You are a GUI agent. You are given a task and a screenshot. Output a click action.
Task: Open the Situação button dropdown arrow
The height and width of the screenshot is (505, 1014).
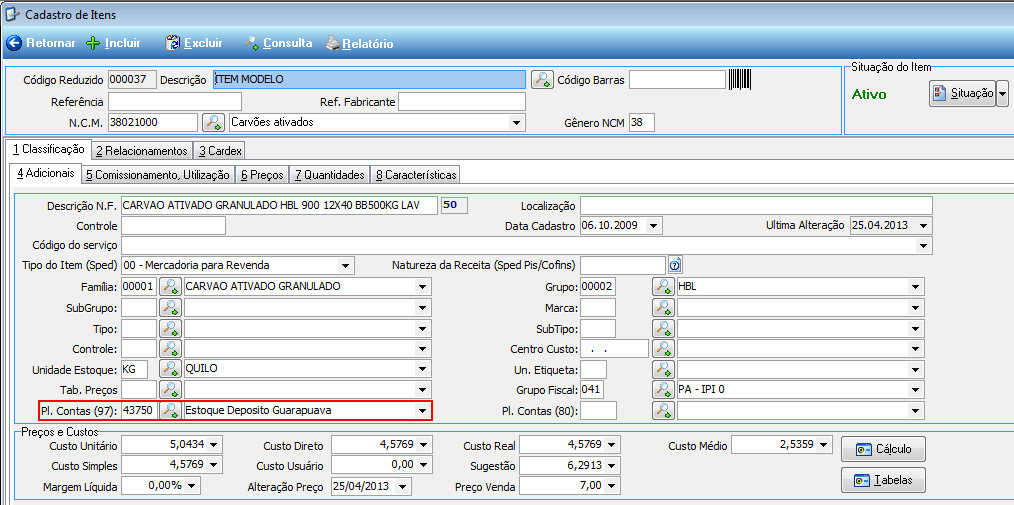click(x=1002, y=94)
